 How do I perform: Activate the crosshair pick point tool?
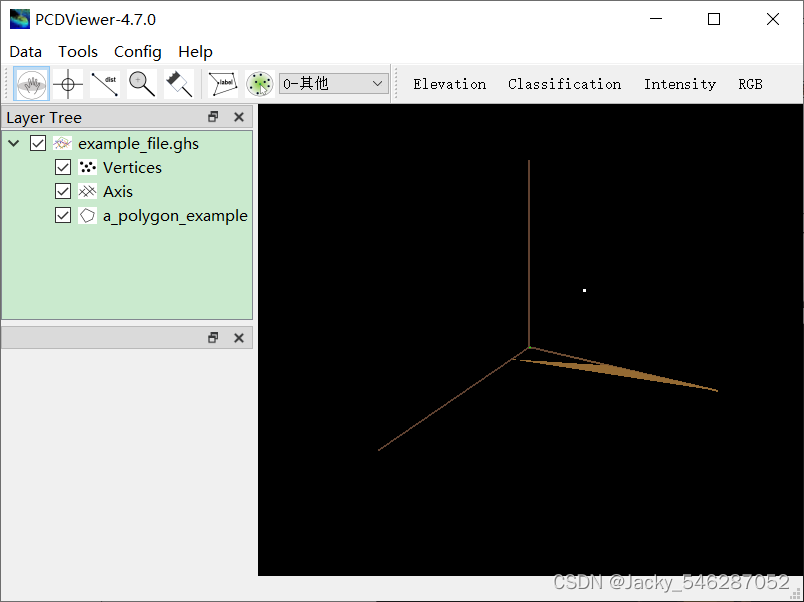[x=68, y=84]
